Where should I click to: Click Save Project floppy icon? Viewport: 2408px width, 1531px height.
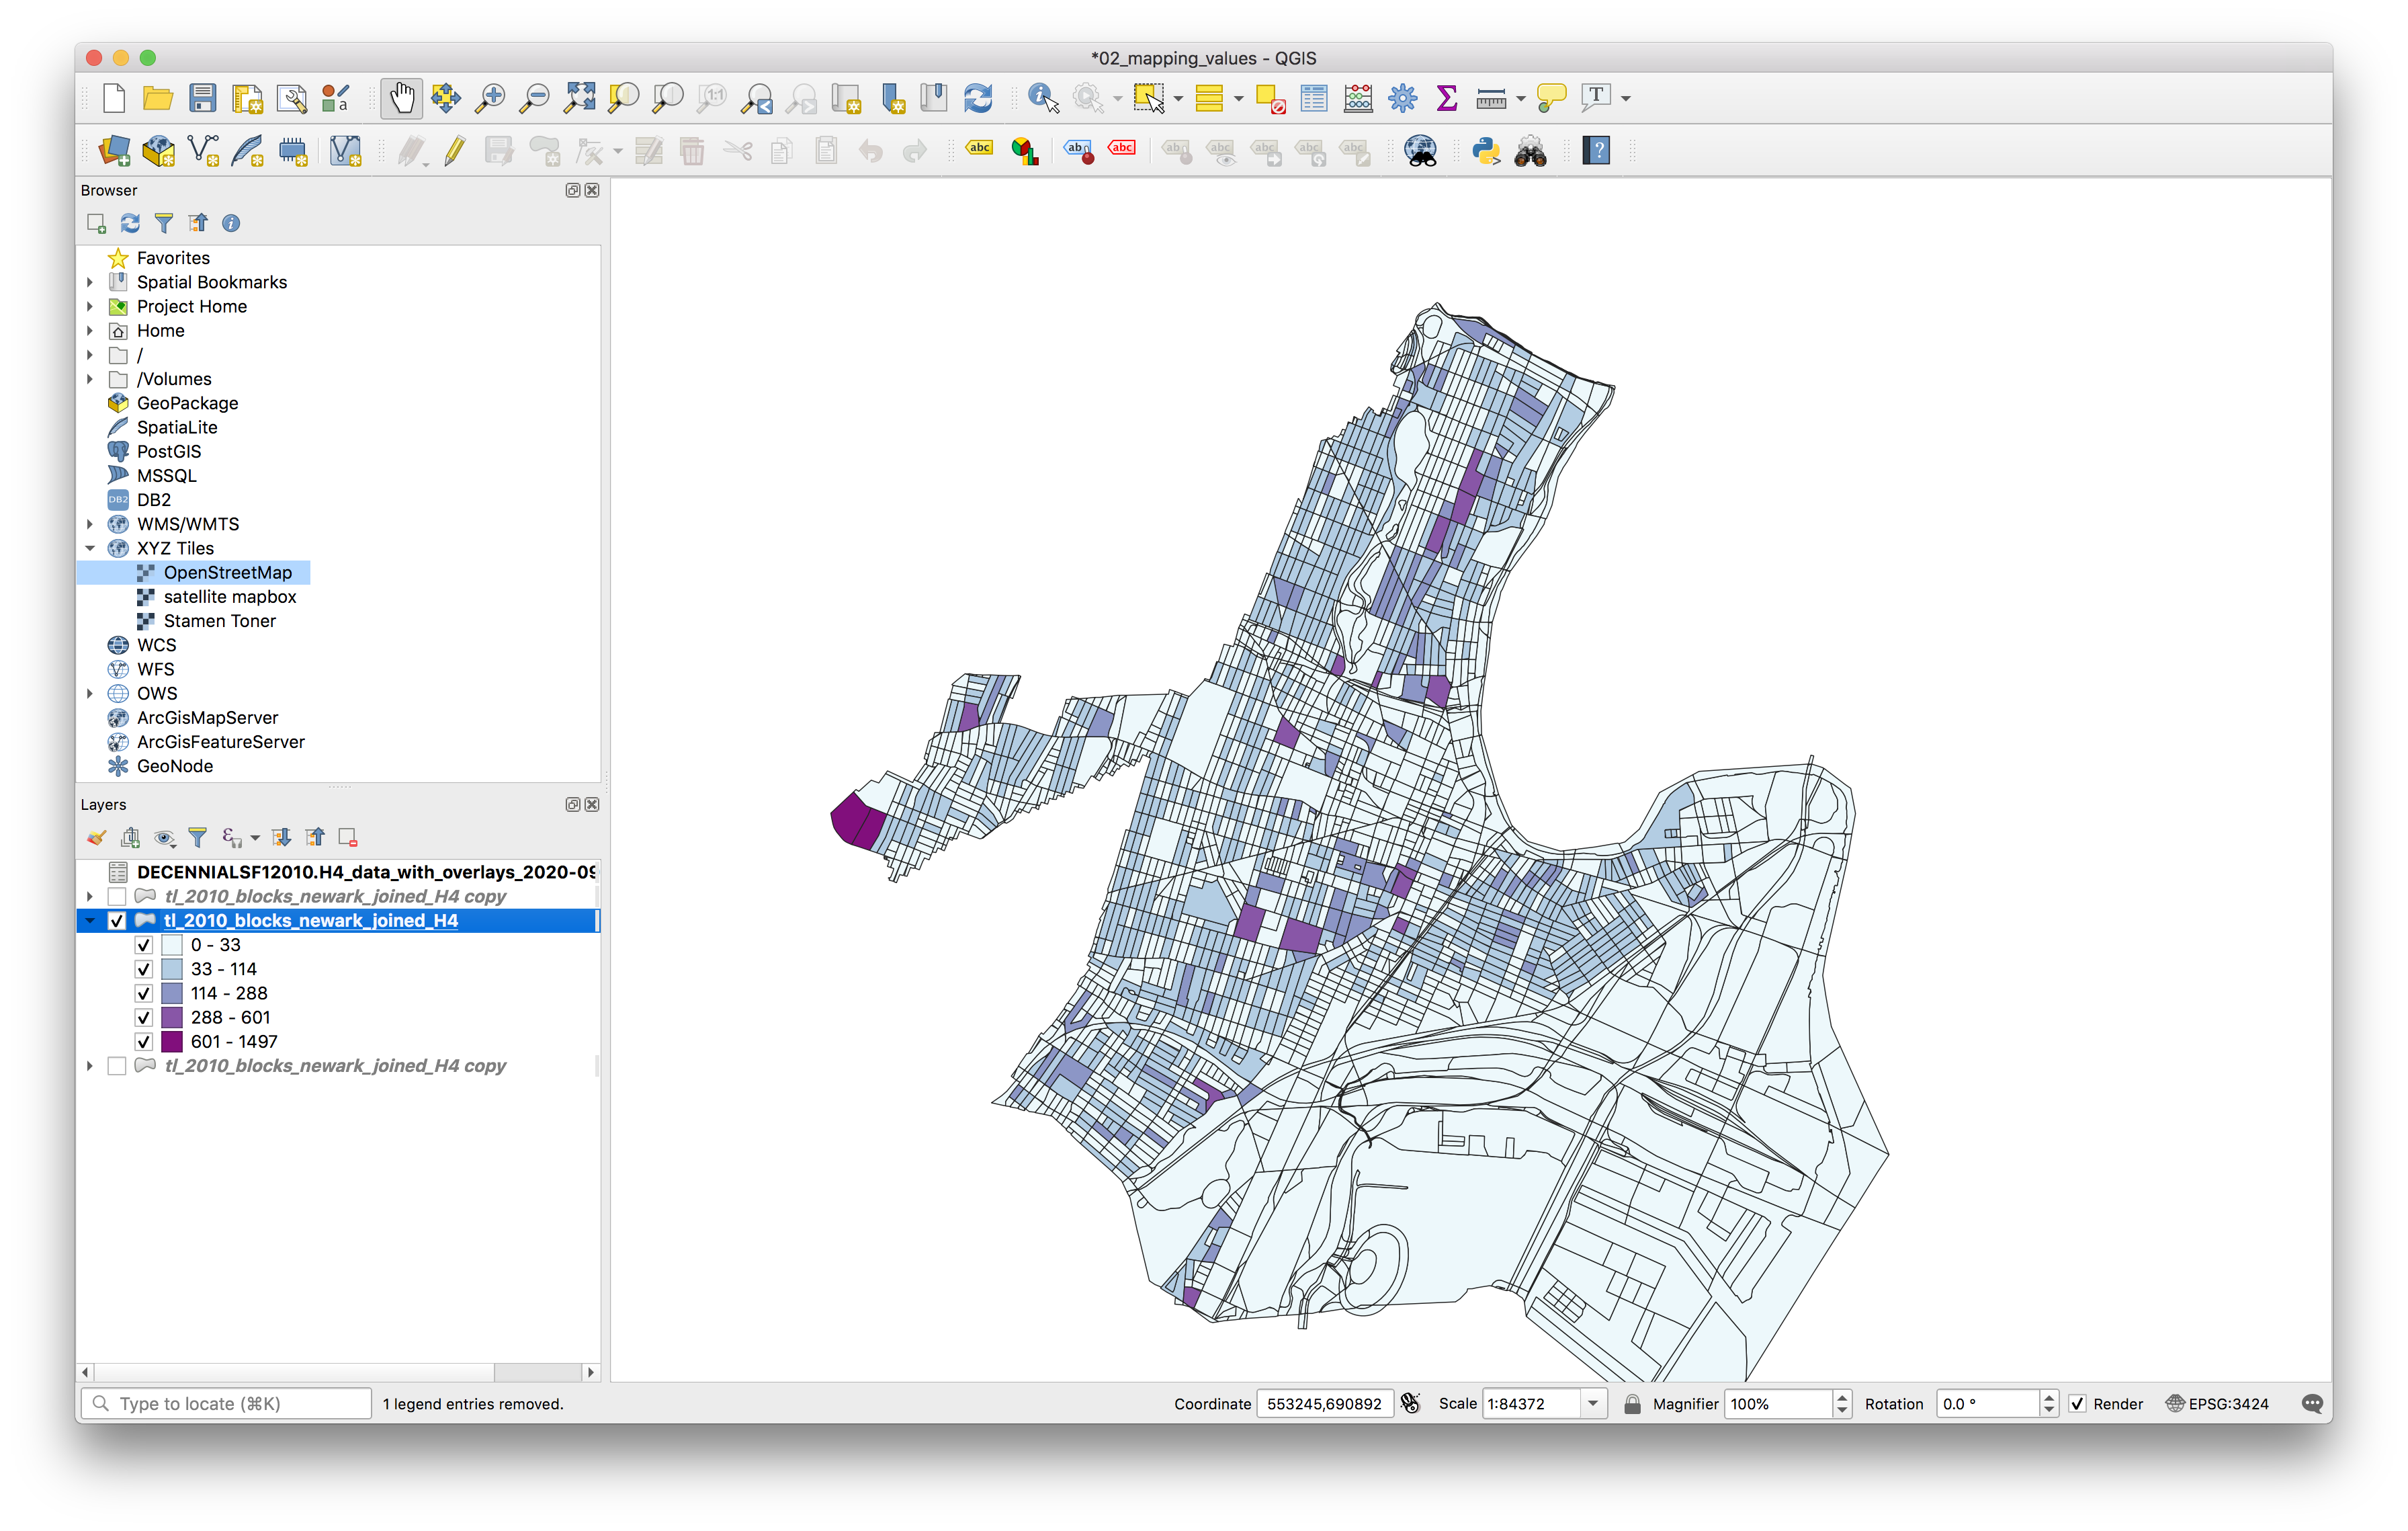(x=203, y=98)
